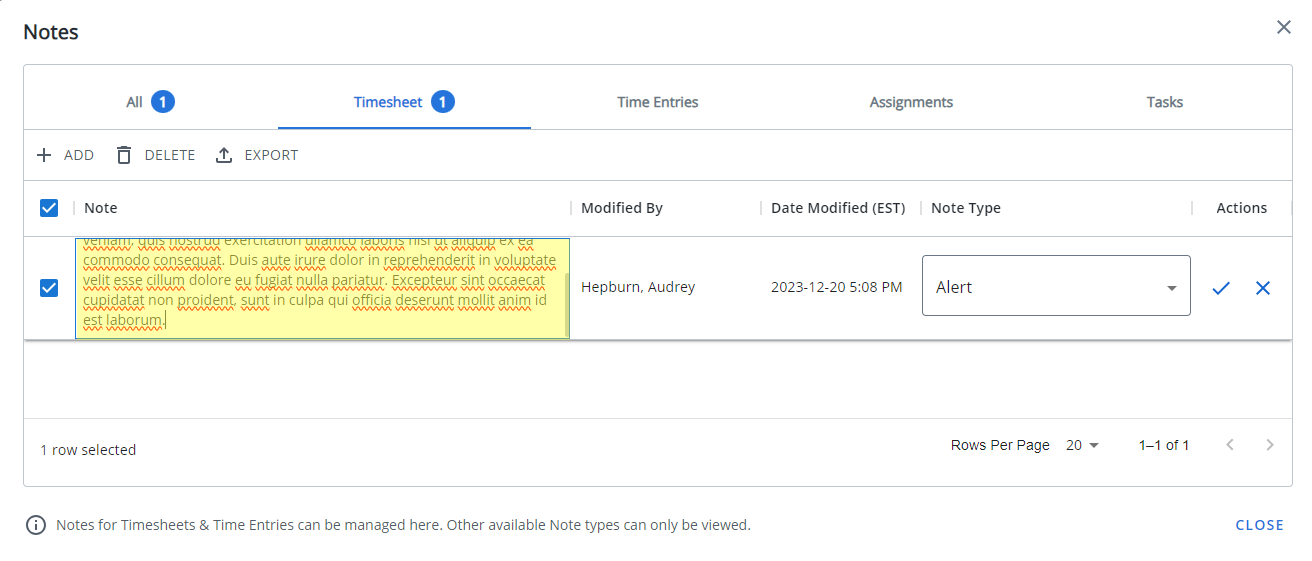This screenshot has height=561, width=1312.
Task: Click the info icon beside notes message
Action: (36, 525)
